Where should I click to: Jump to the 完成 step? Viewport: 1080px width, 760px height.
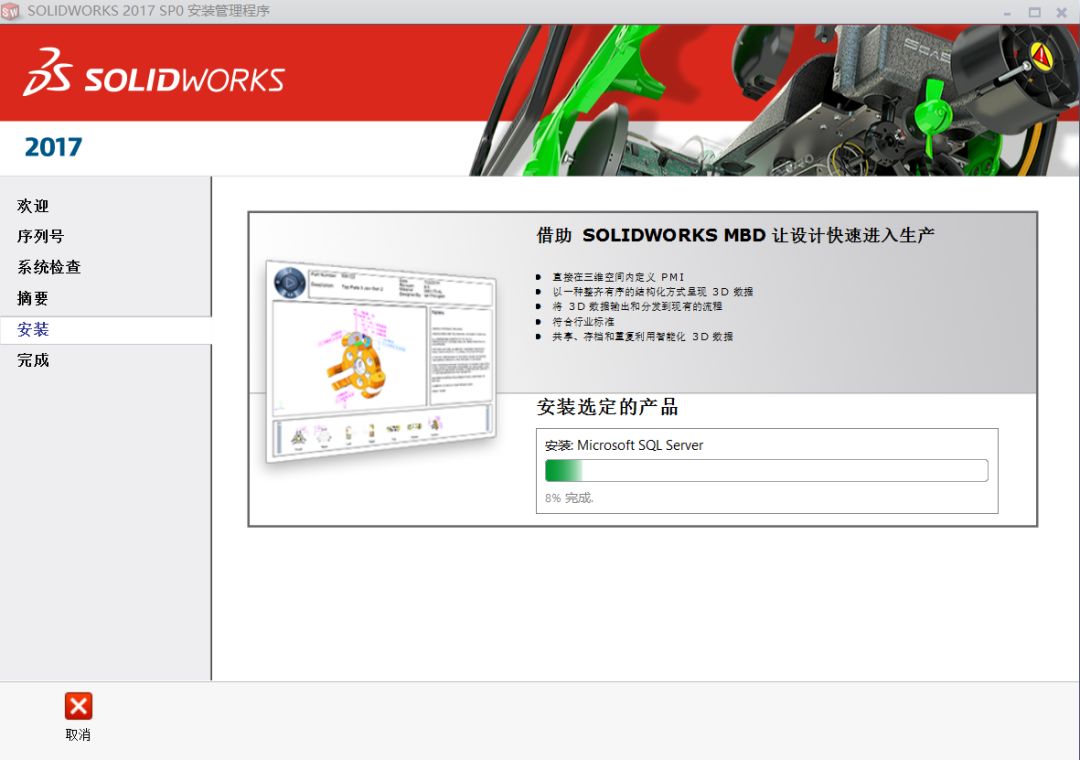point(33,360)
